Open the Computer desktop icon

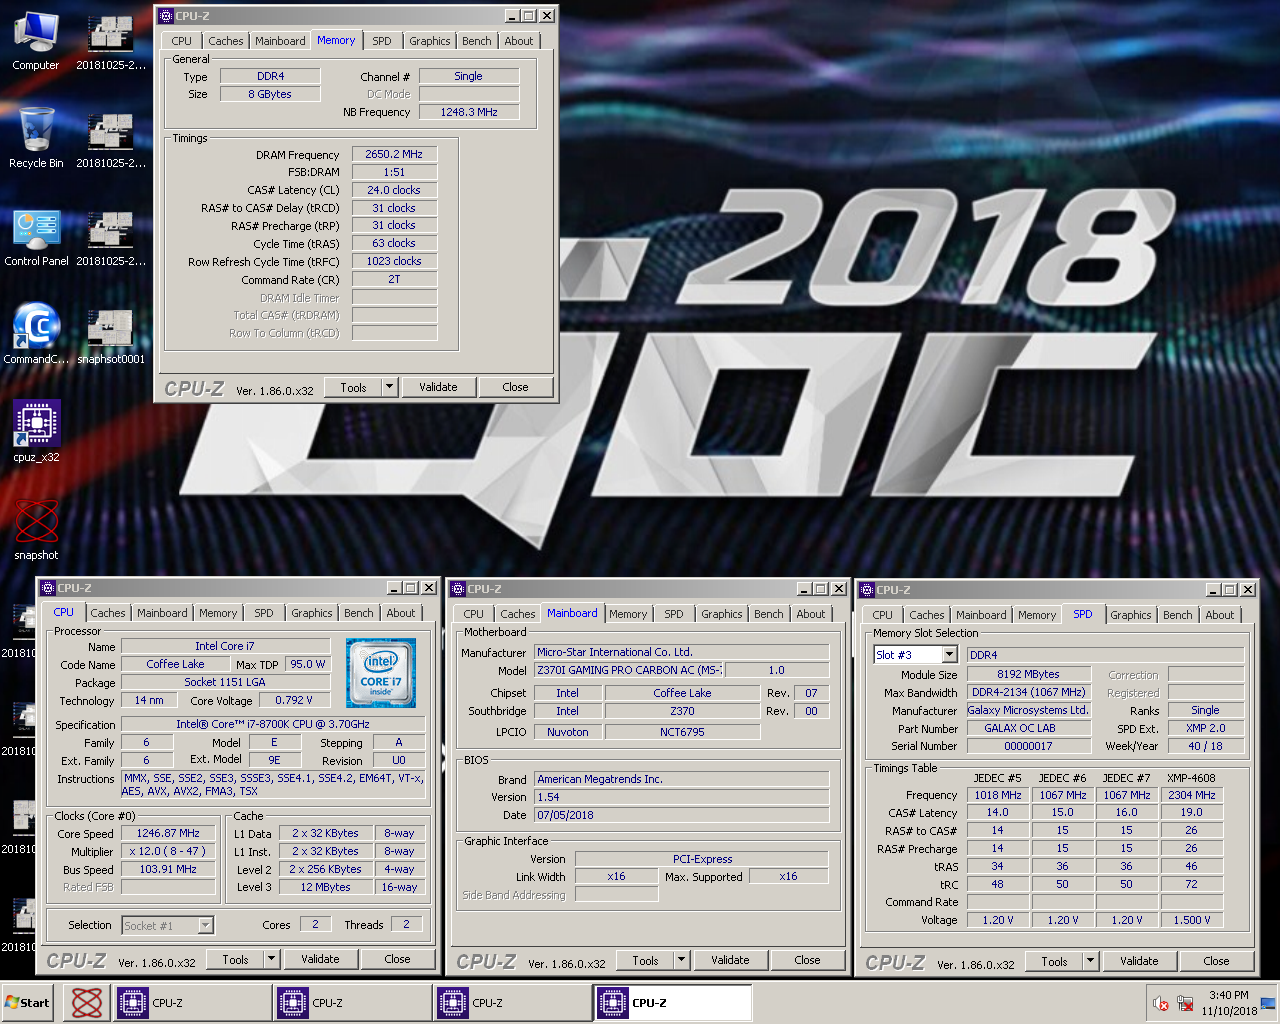(x=36, y=41)
